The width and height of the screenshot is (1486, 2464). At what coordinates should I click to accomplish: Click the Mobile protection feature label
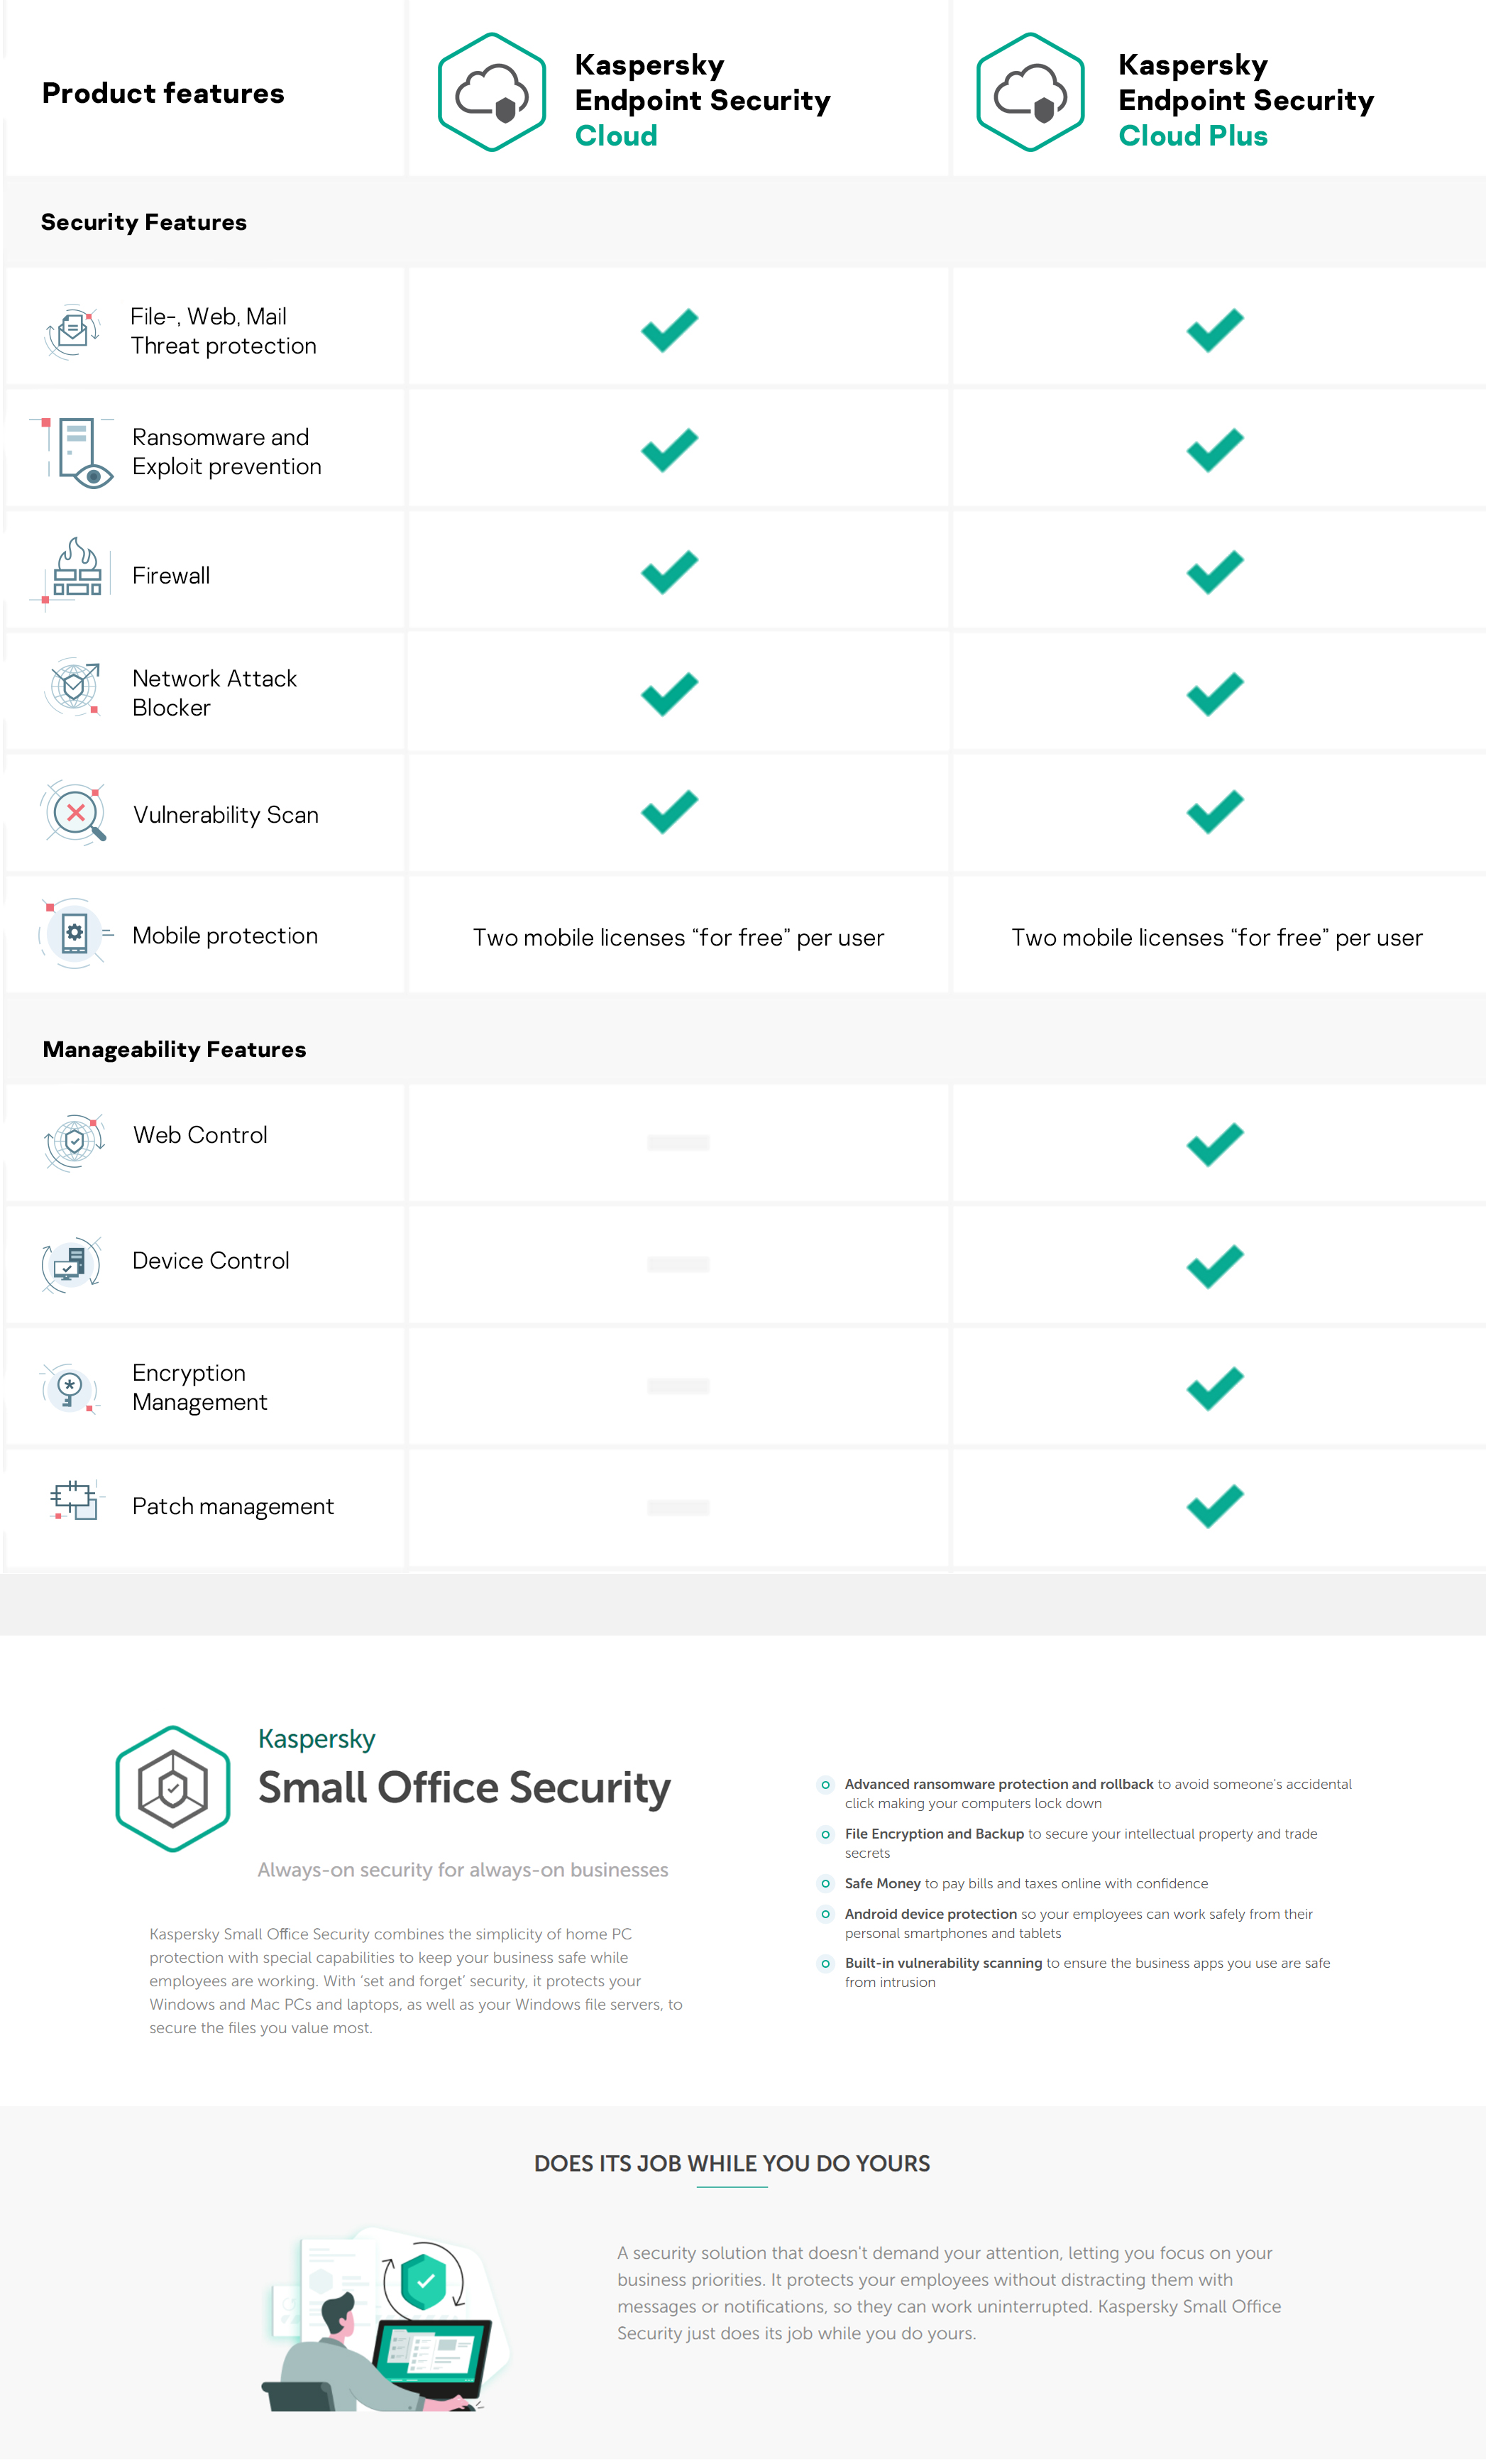coord(225,935)
